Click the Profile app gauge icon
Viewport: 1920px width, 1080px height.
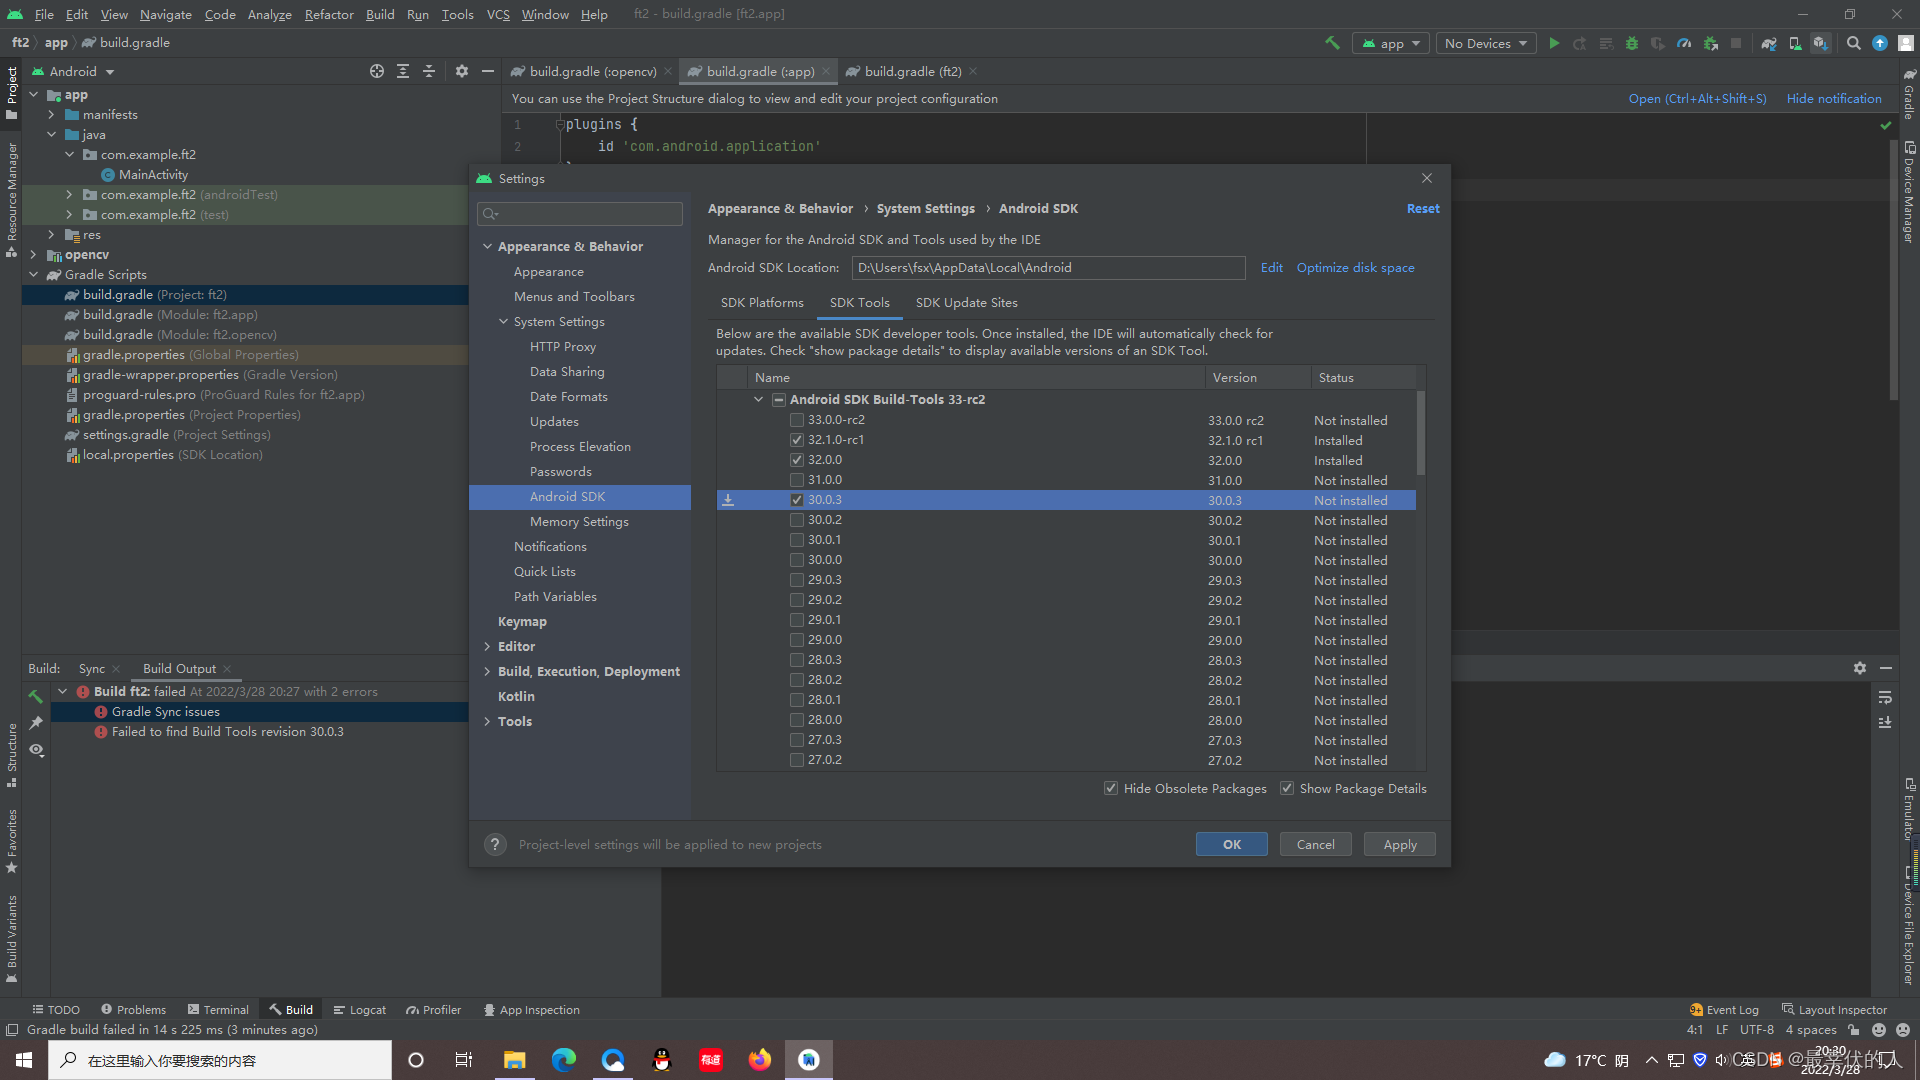(x=1684, y=43)
